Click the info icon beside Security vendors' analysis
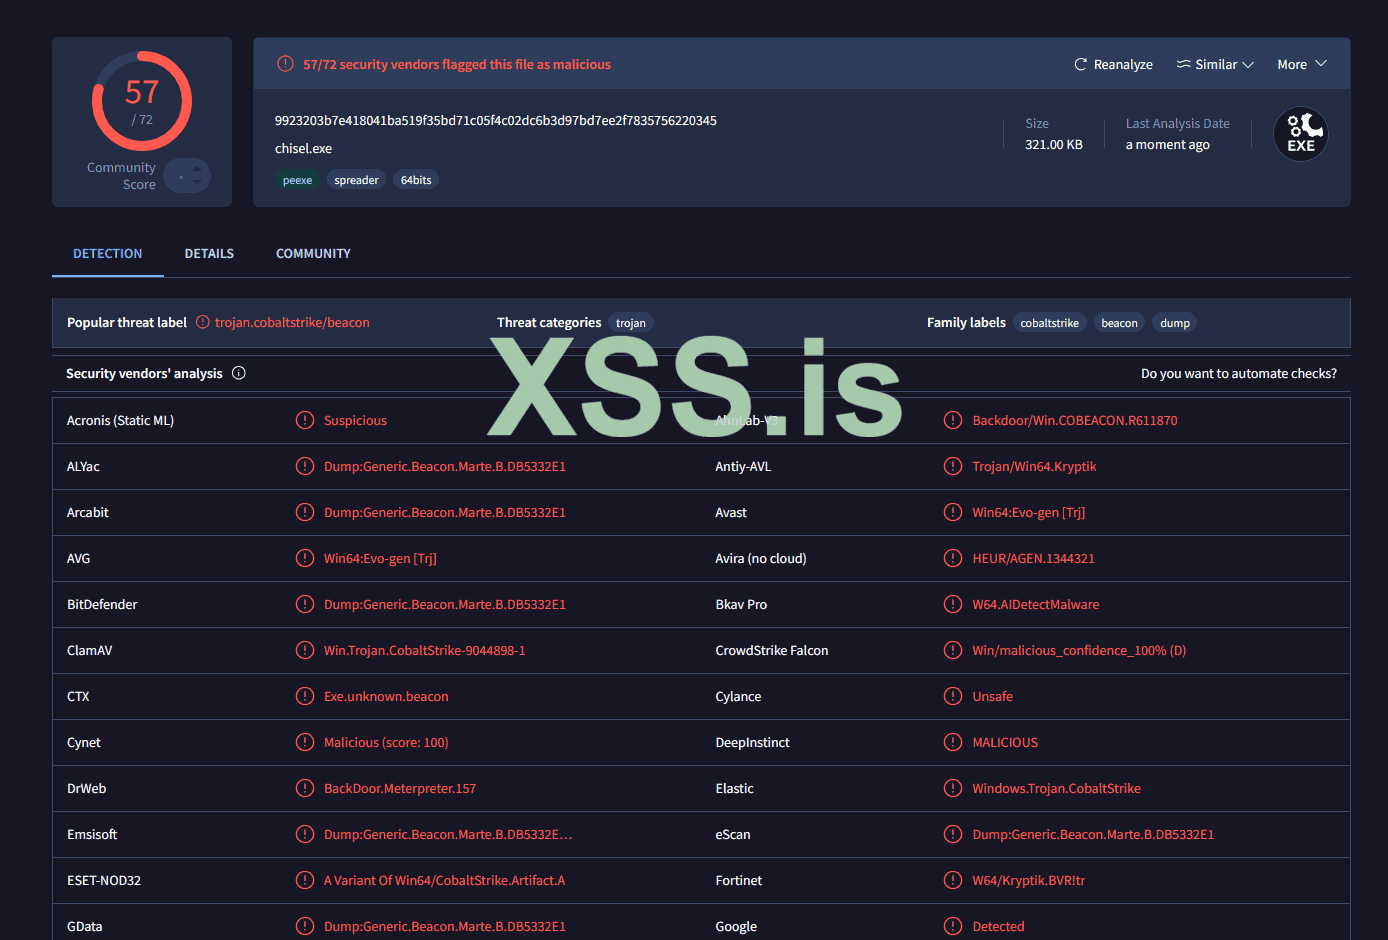The height and width of the screenshot is (940, 1388). pos(239,373)
